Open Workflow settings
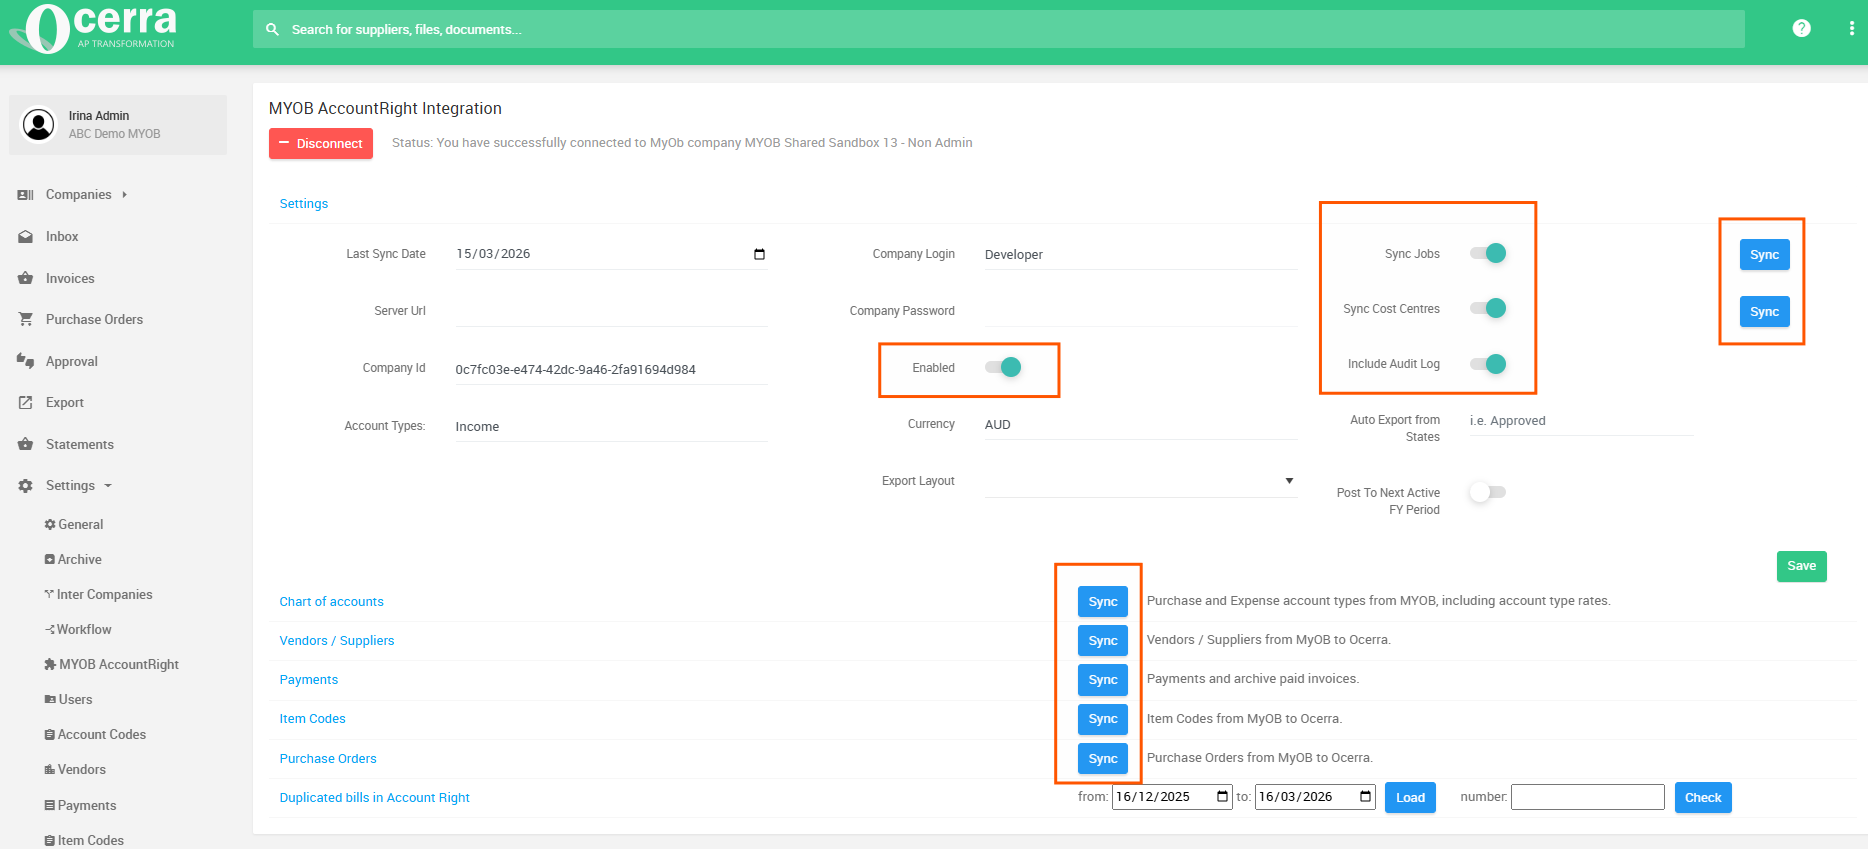 coord(78,629)
